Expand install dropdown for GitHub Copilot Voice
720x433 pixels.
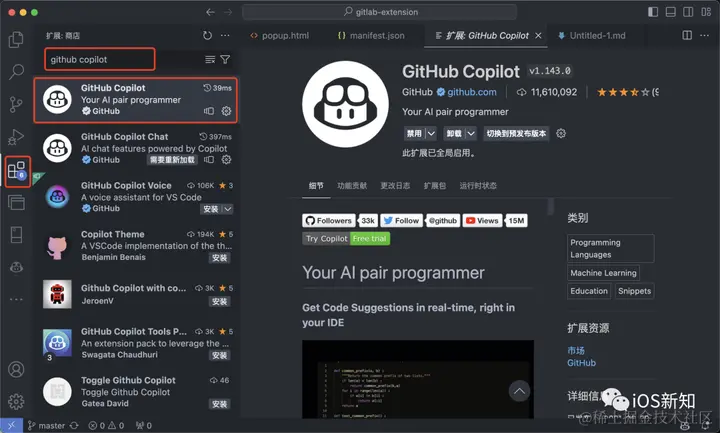228,209
